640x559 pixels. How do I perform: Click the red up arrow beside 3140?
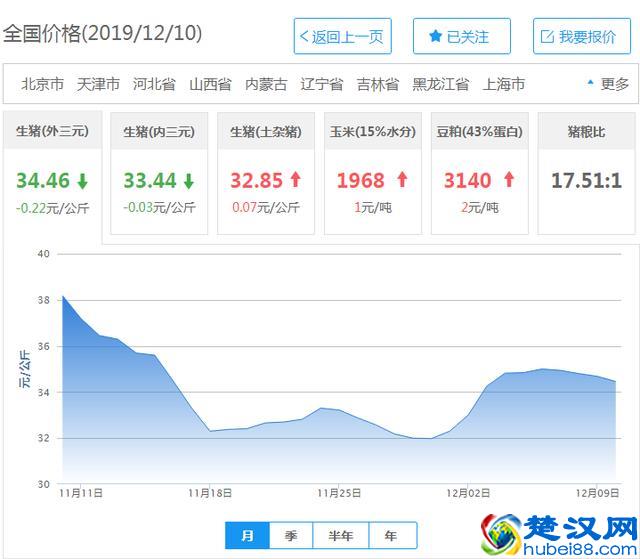(x=509, y=180)
